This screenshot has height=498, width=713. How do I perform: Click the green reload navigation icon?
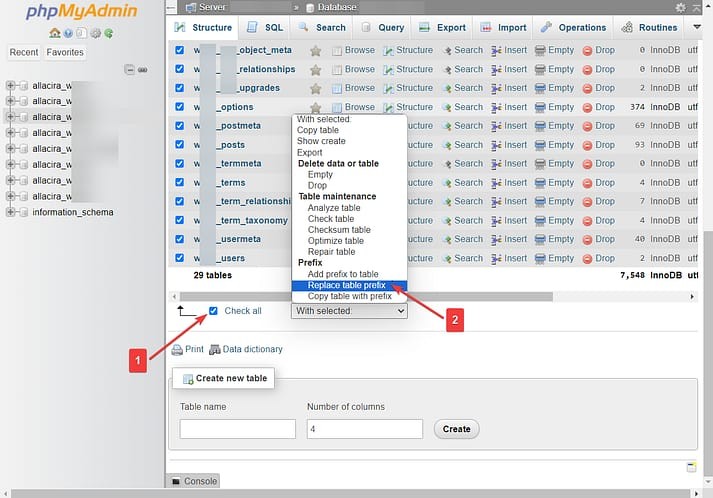tap(106, 32)
